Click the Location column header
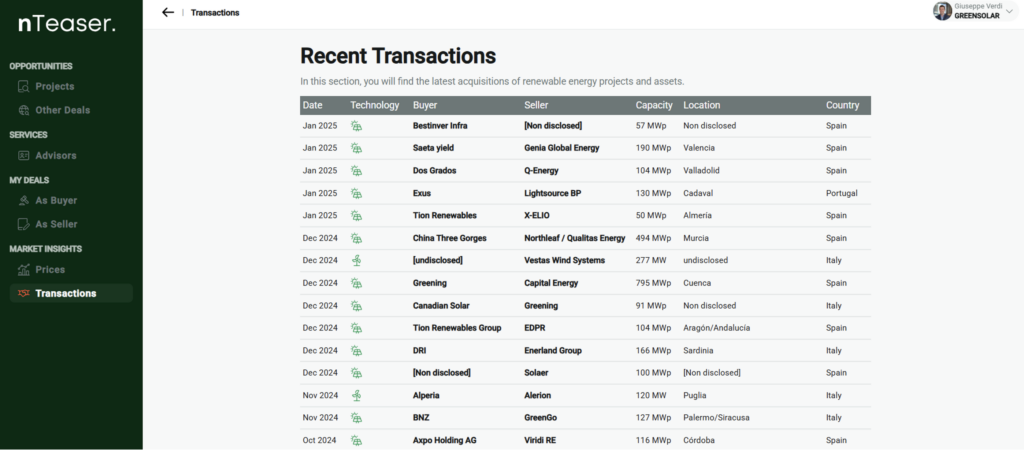Image resolution: width=1024 pixels, height=451 pixels. pos(701,105)
